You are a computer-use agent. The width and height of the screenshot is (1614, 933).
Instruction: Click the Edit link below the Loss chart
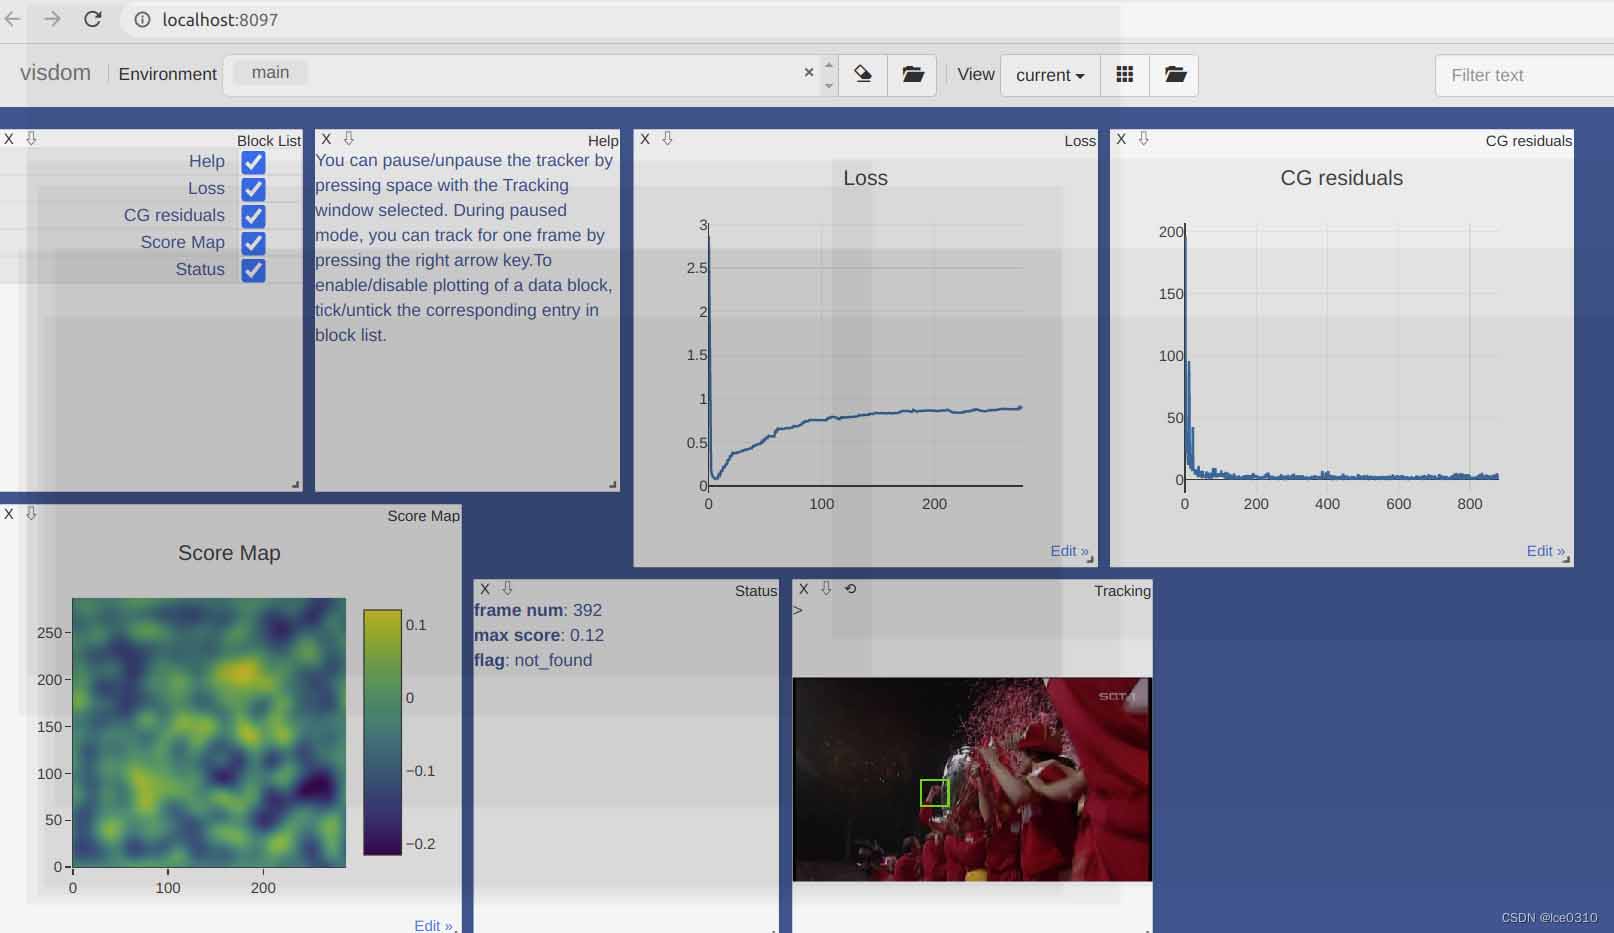coord(1068,551)
